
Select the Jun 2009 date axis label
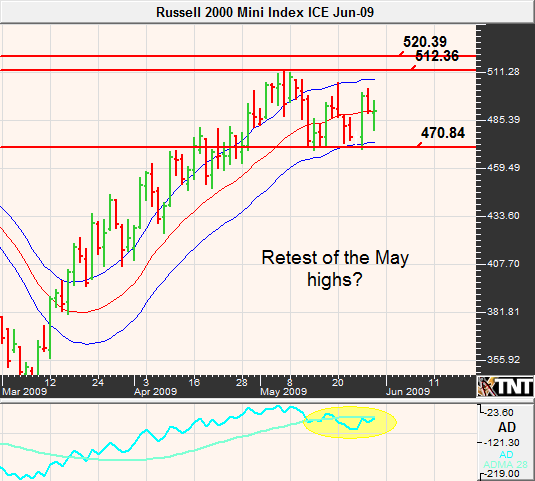408,392
